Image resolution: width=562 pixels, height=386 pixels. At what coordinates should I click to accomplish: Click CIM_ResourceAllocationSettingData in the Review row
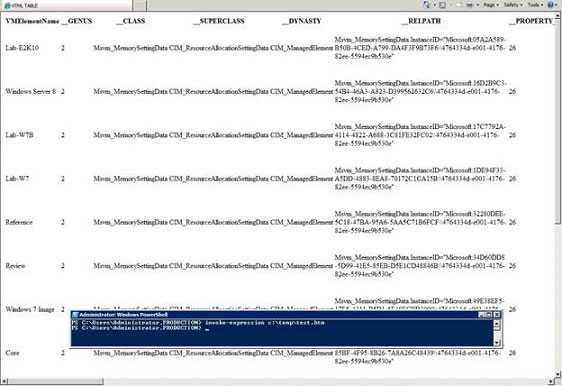pyautogui.click(x=219, y=266)
